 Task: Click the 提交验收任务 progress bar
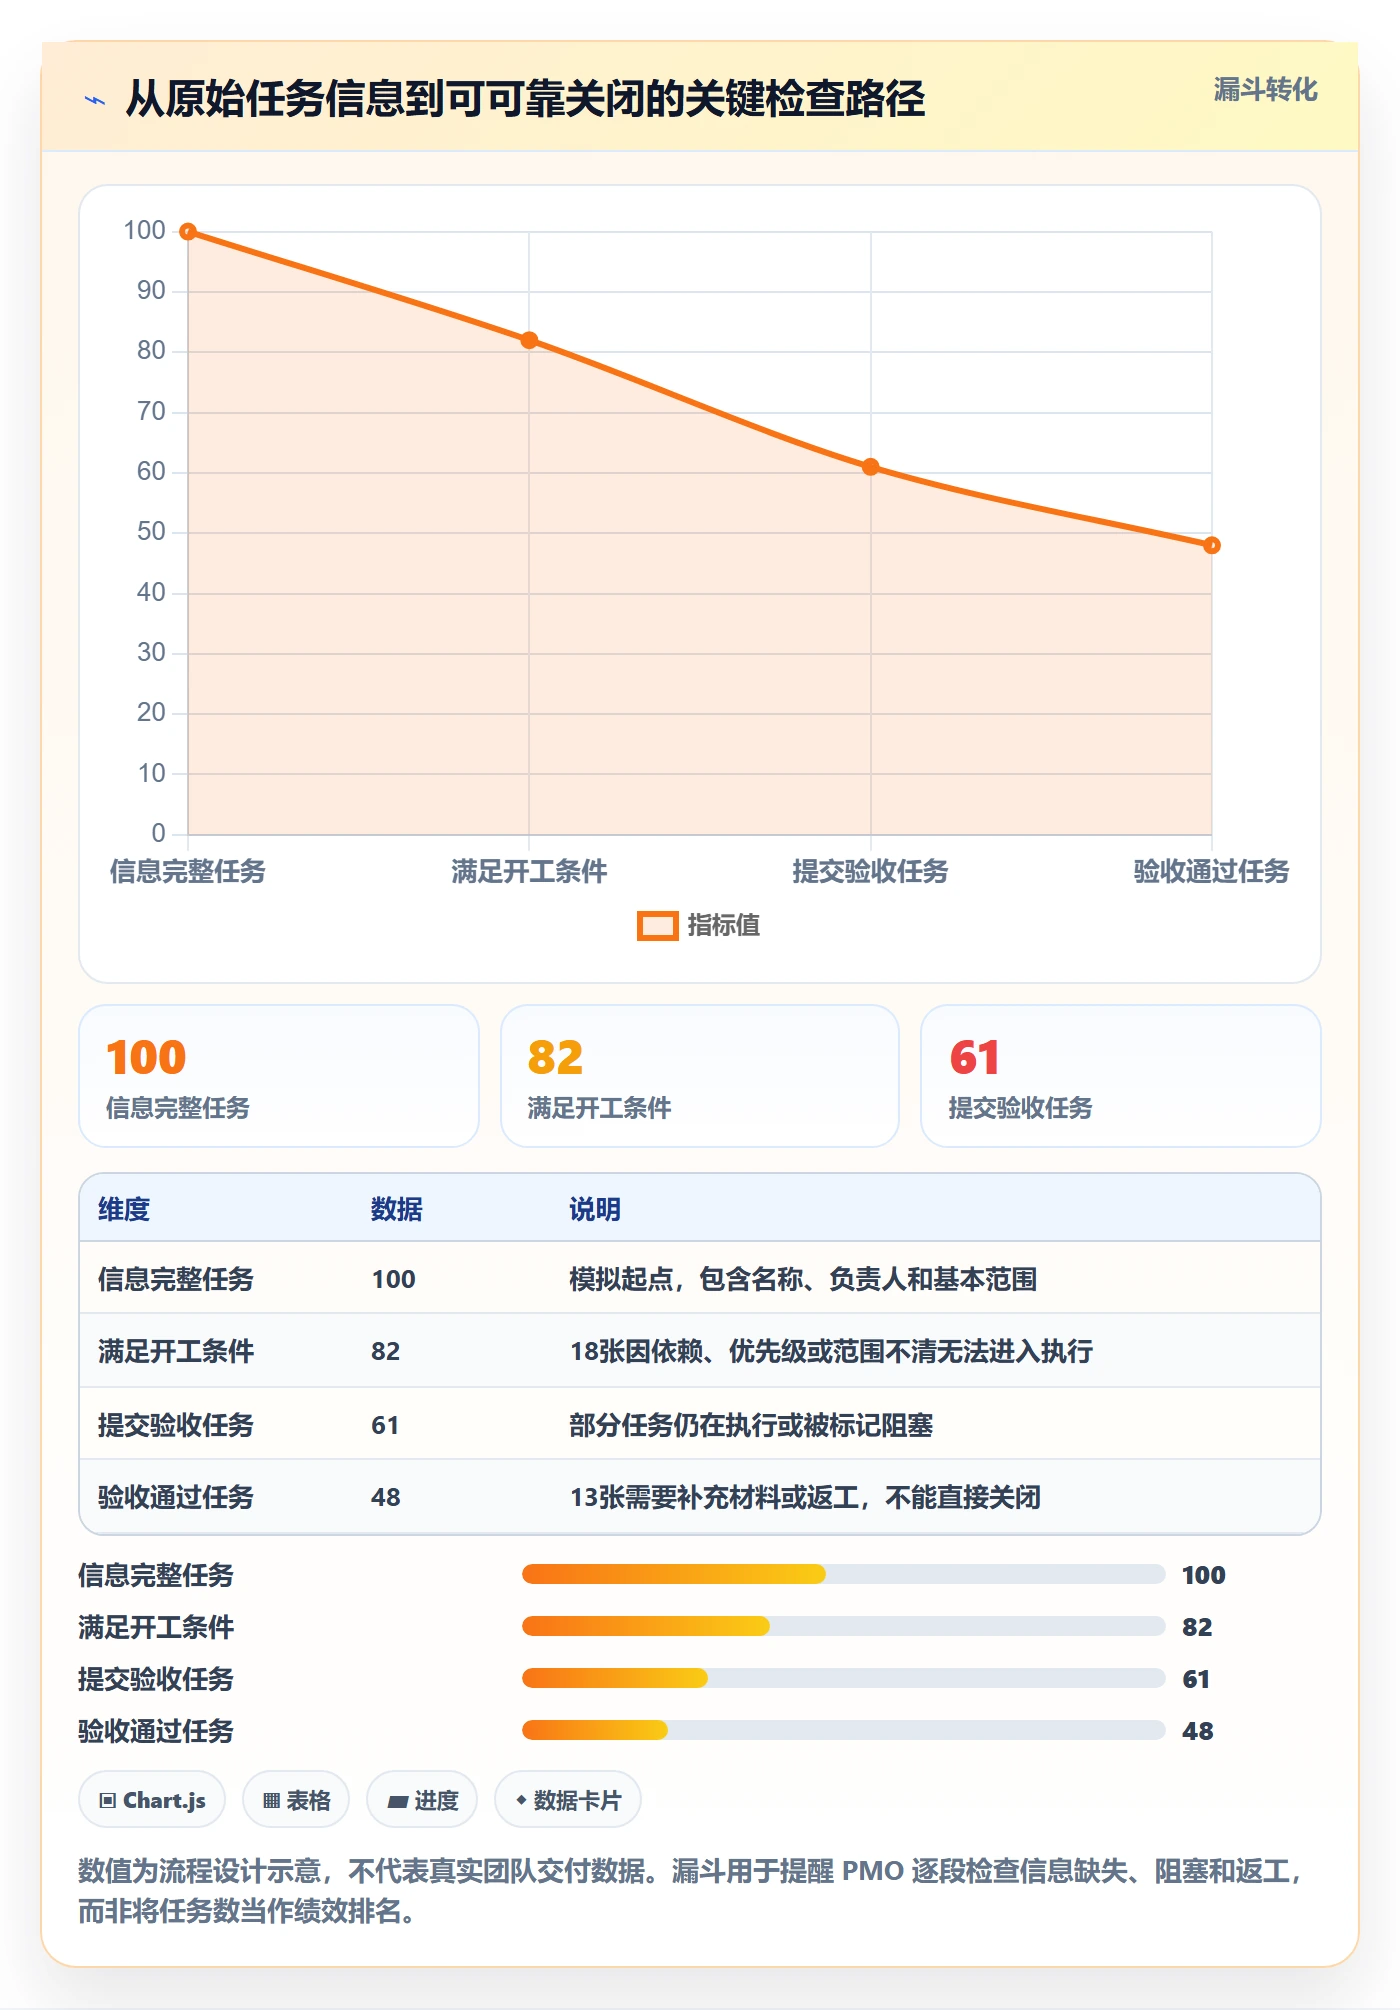coord(843,1678)
